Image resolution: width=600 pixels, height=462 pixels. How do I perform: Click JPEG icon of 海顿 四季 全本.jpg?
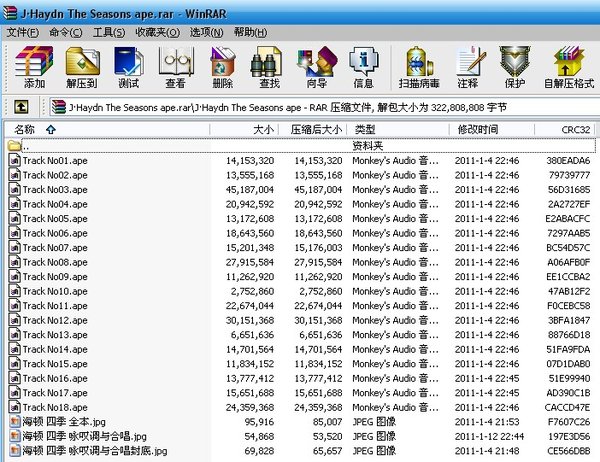pyautogui.click(x=15, y=422)
